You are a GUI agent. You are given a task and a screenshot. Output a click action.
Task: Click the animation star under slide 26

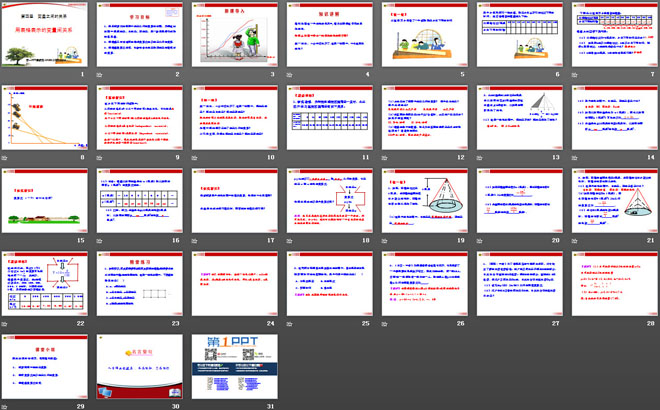pyautogui.click(x=385, y=324)
